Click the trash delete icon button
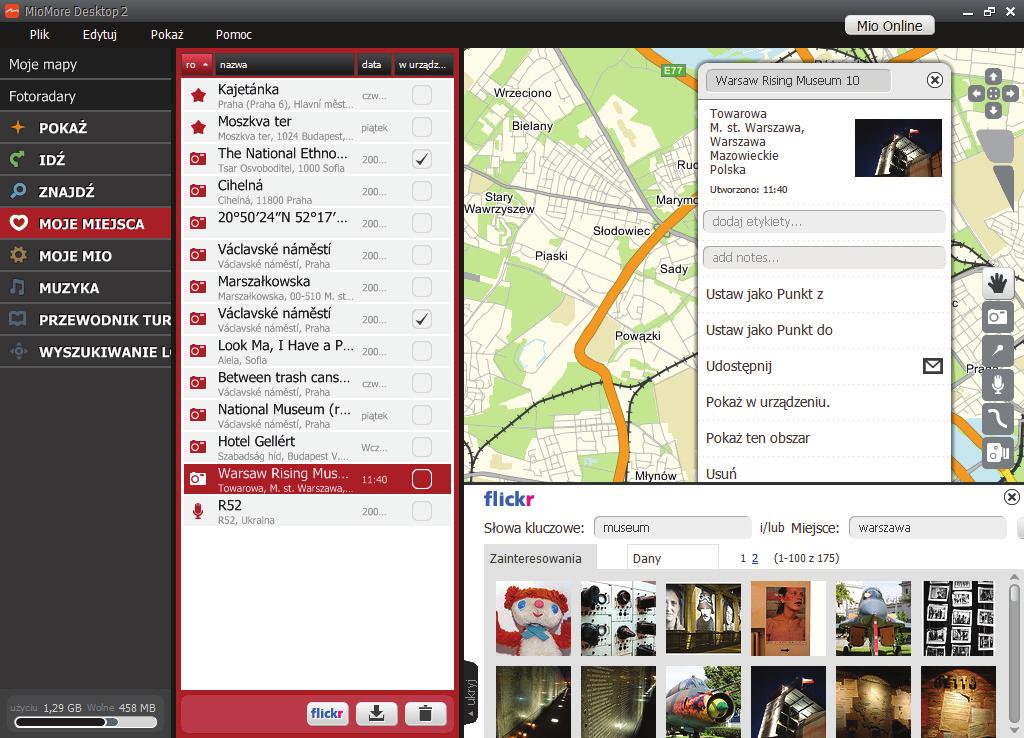 [x=425, y=713]
